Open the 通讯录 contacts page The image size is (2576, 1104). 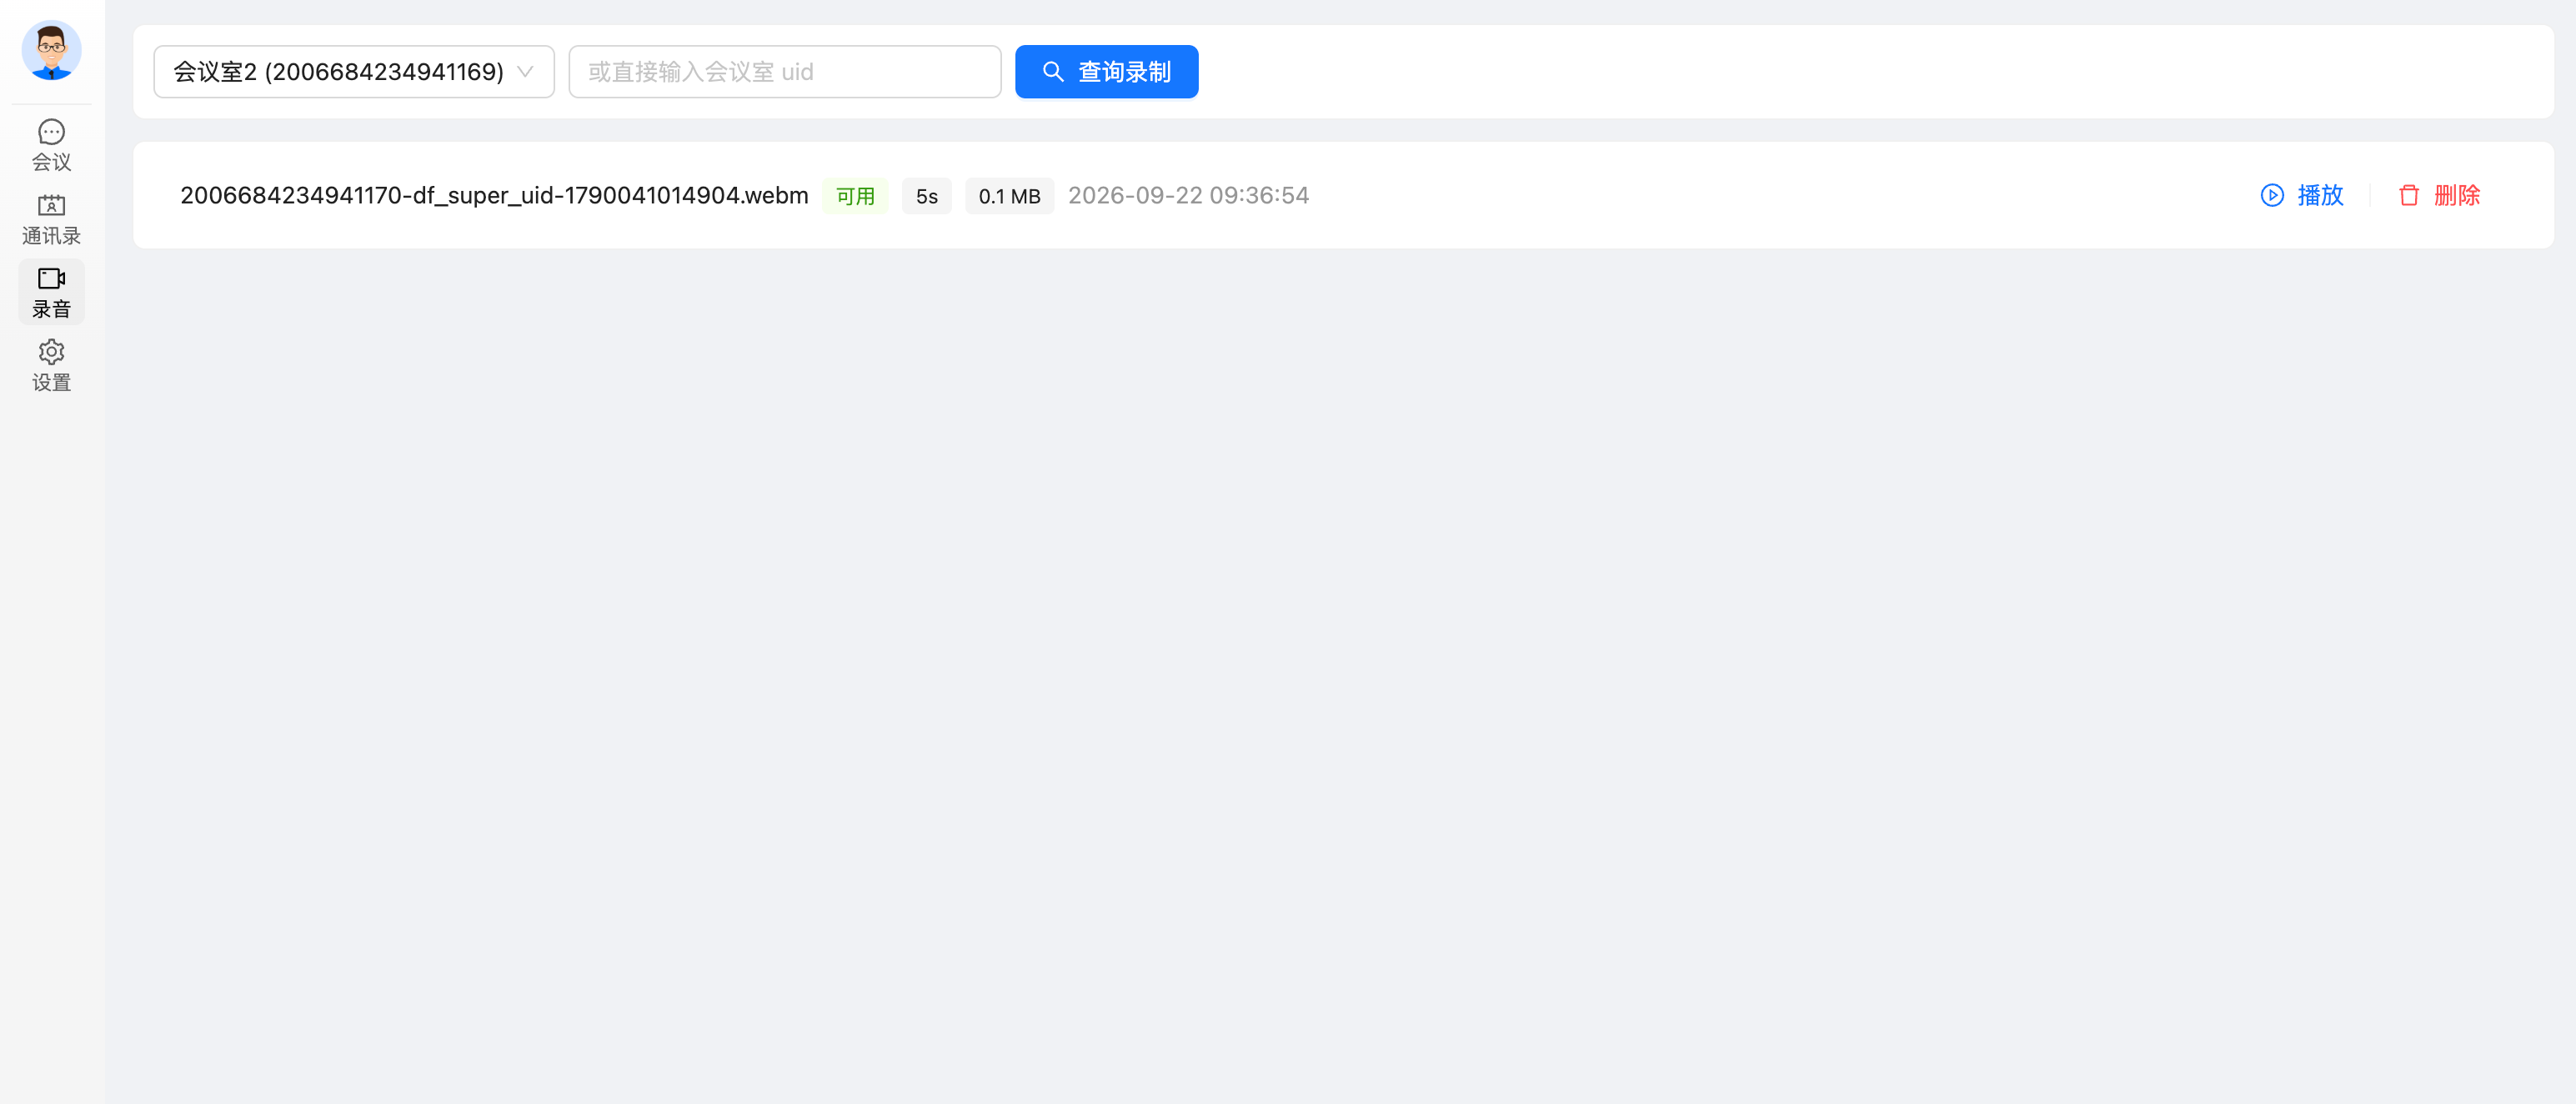pyautogui.click(x=51, y=219)
